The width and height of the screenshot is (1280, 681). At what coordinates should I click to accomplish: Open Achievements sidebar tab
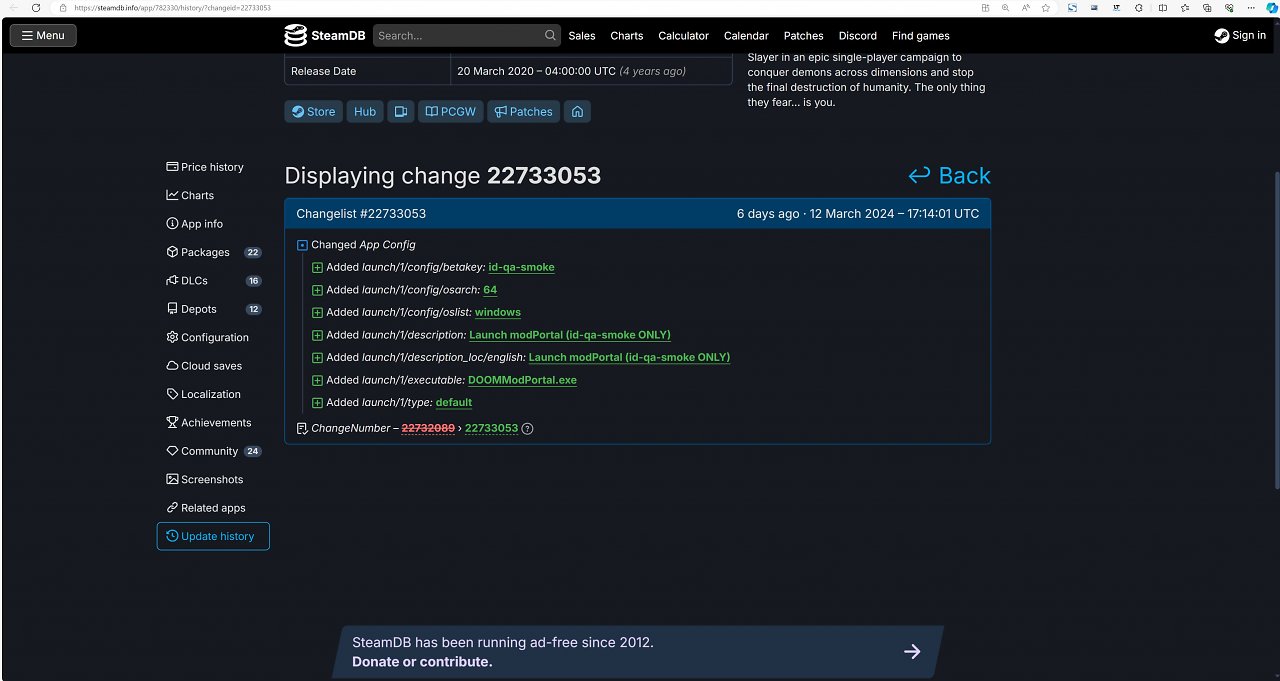[213, 423]
